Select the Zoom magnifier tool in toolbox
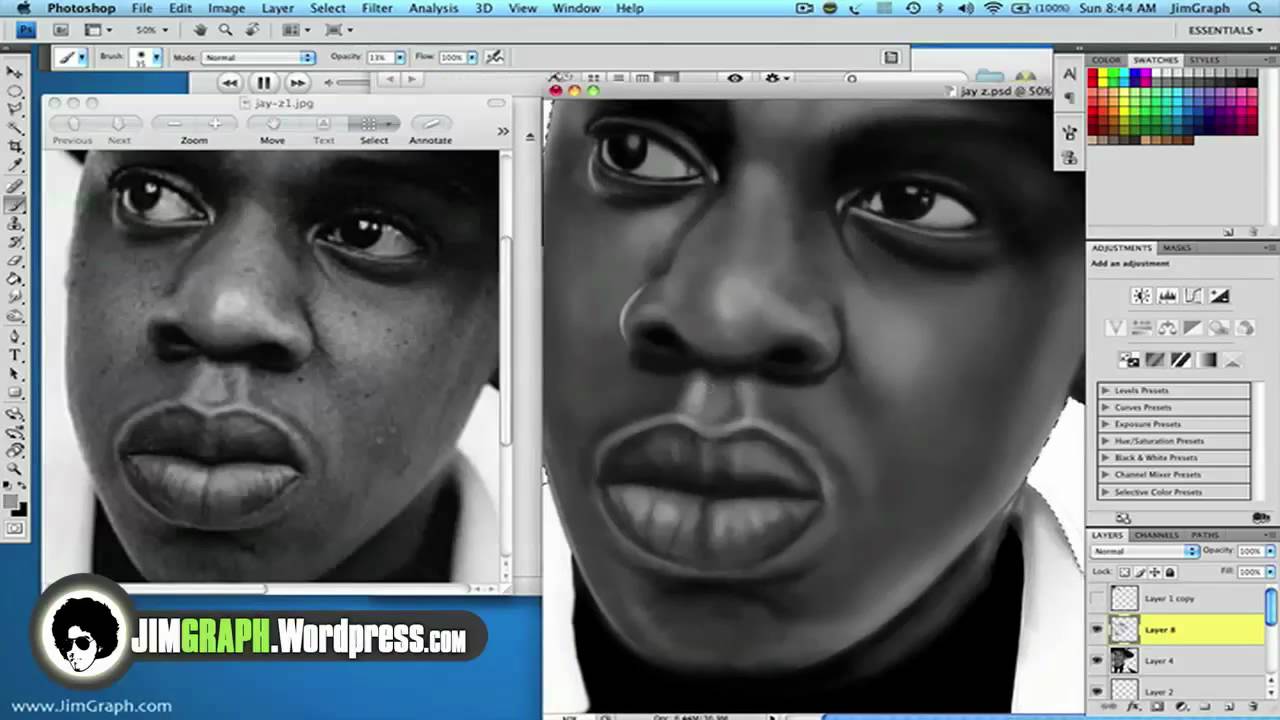Image resolution: width=1280 pixels, height=720 pixels. point(16,468)
